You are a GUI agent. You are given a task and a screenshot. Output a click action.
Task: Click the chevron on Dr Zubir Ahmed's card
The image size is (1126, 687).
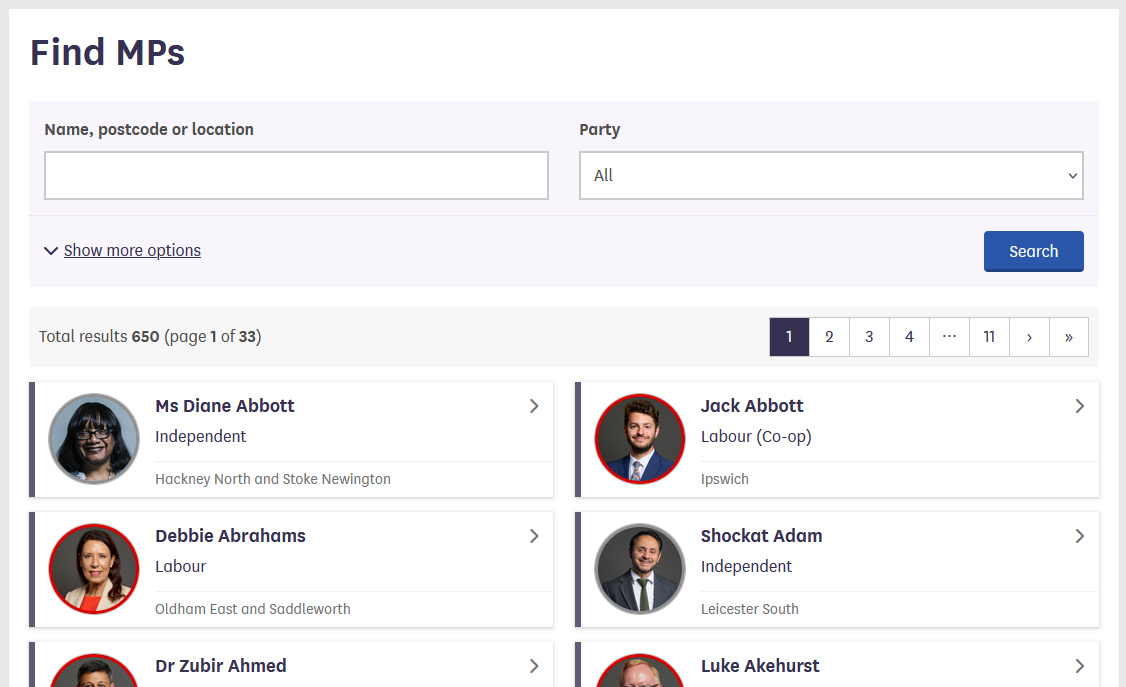[534, 666]
